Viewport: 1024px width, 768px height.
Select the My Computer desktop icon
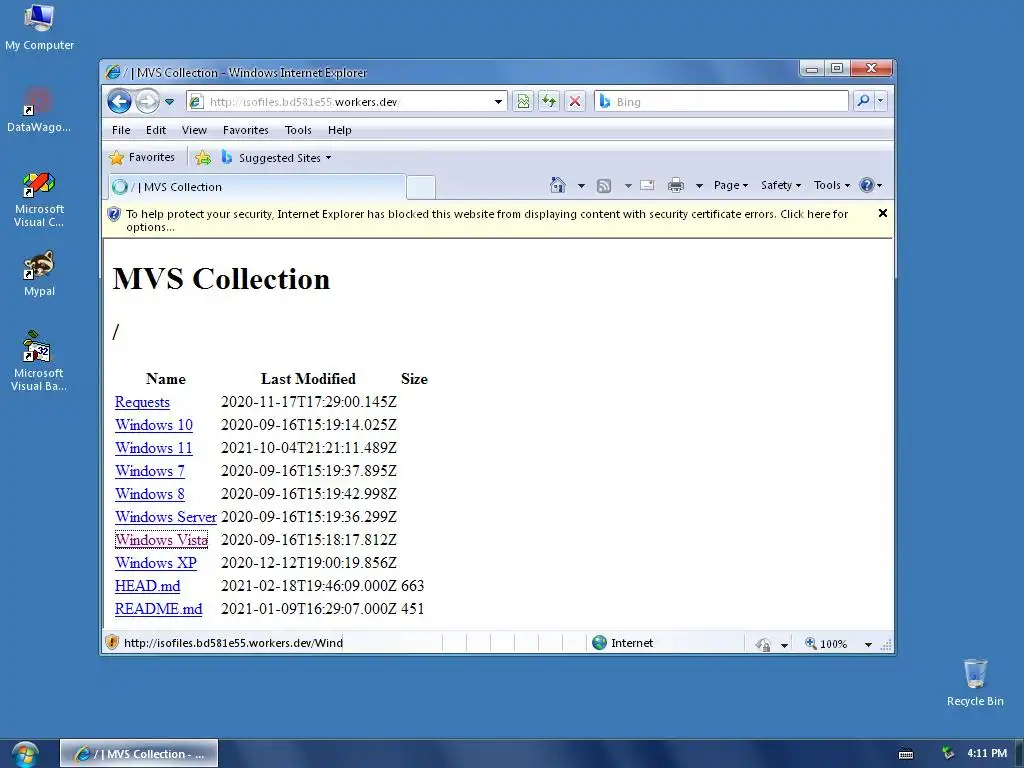pos(39,27)
